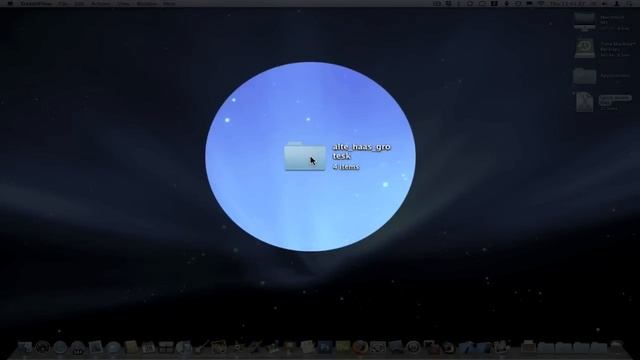The width and height of the screenshot is (640, 360).
Task: Launch Firefox from the Dock
Action: tap(360, 347)
